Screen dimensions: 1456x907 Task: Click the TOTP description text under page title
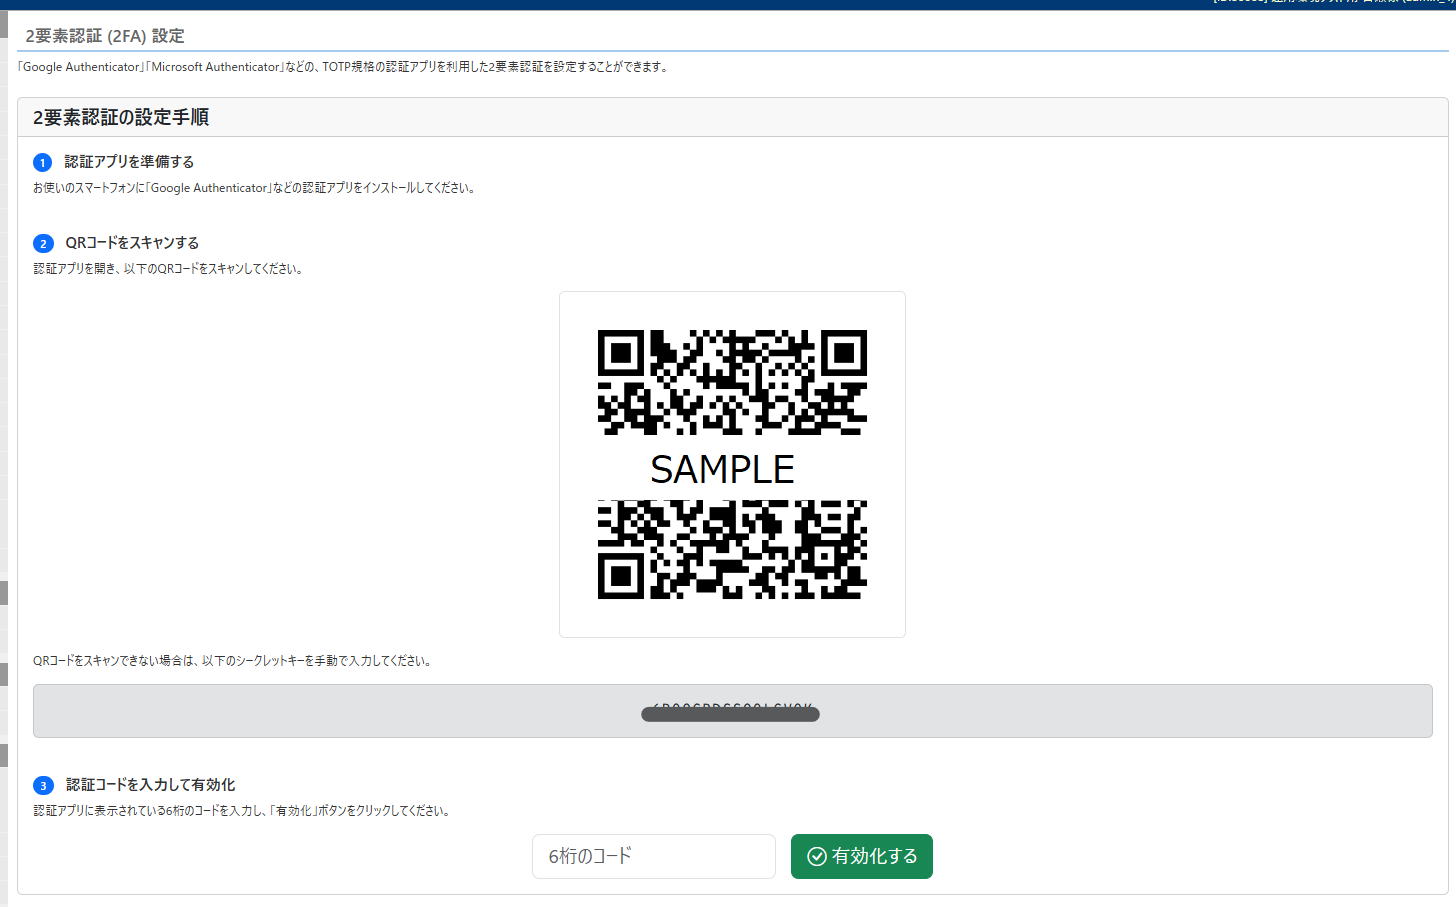click(x=344, y=67)
